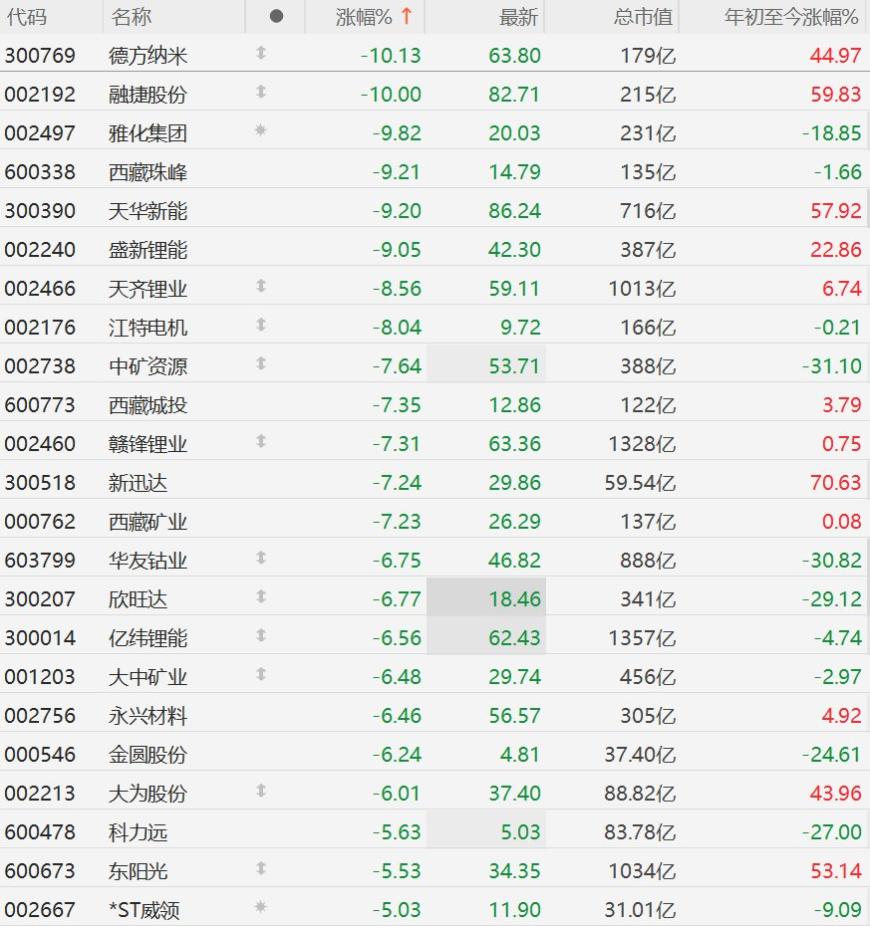Click the marker icon in the 江特电机 row
The image size is (870, 926).
tap(261, 325)
